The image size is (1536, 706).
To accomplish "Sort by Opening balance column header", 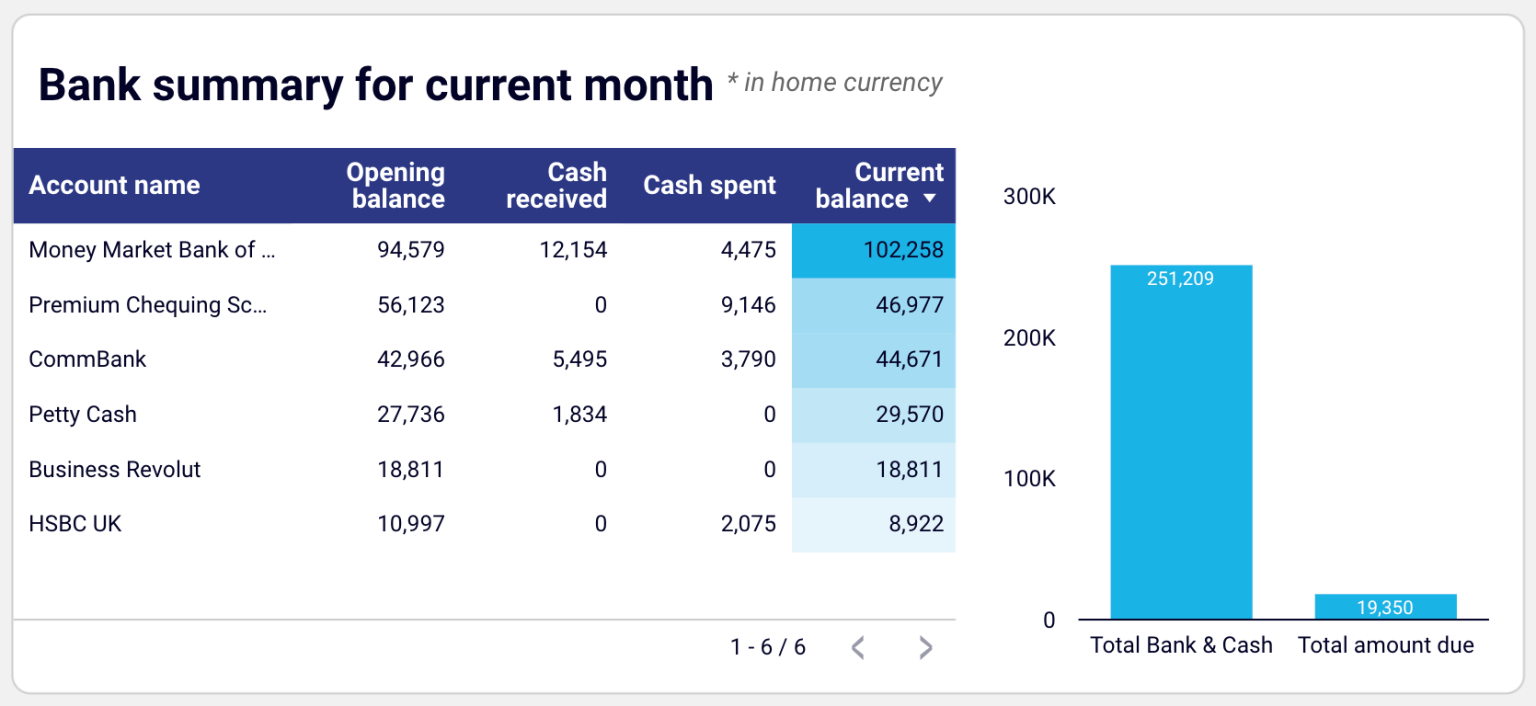I will point(396,185).
